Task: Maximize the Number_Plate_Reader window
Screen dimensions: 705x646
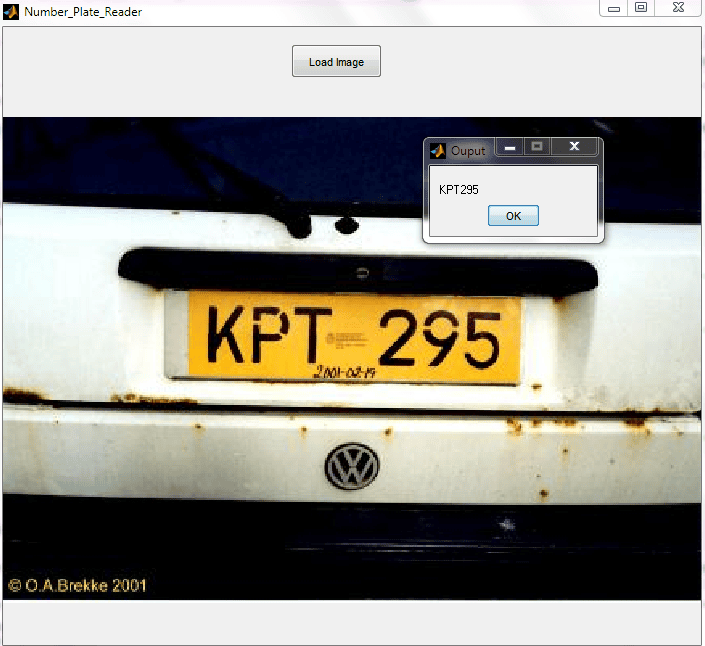Action: click(x=641, y=8)
